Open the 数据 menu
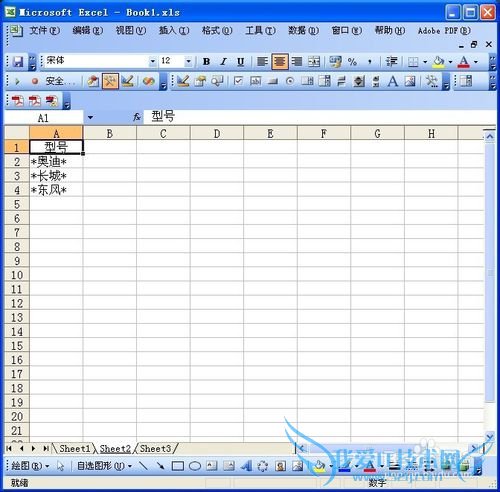 point(303,31)
